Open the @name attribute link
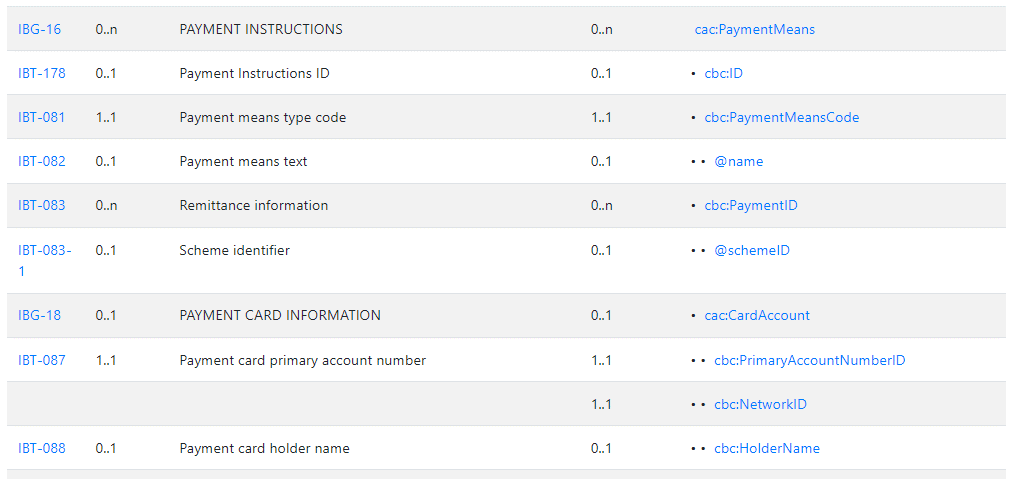The height and width of the screenshot is (479, 1011). 738,161
